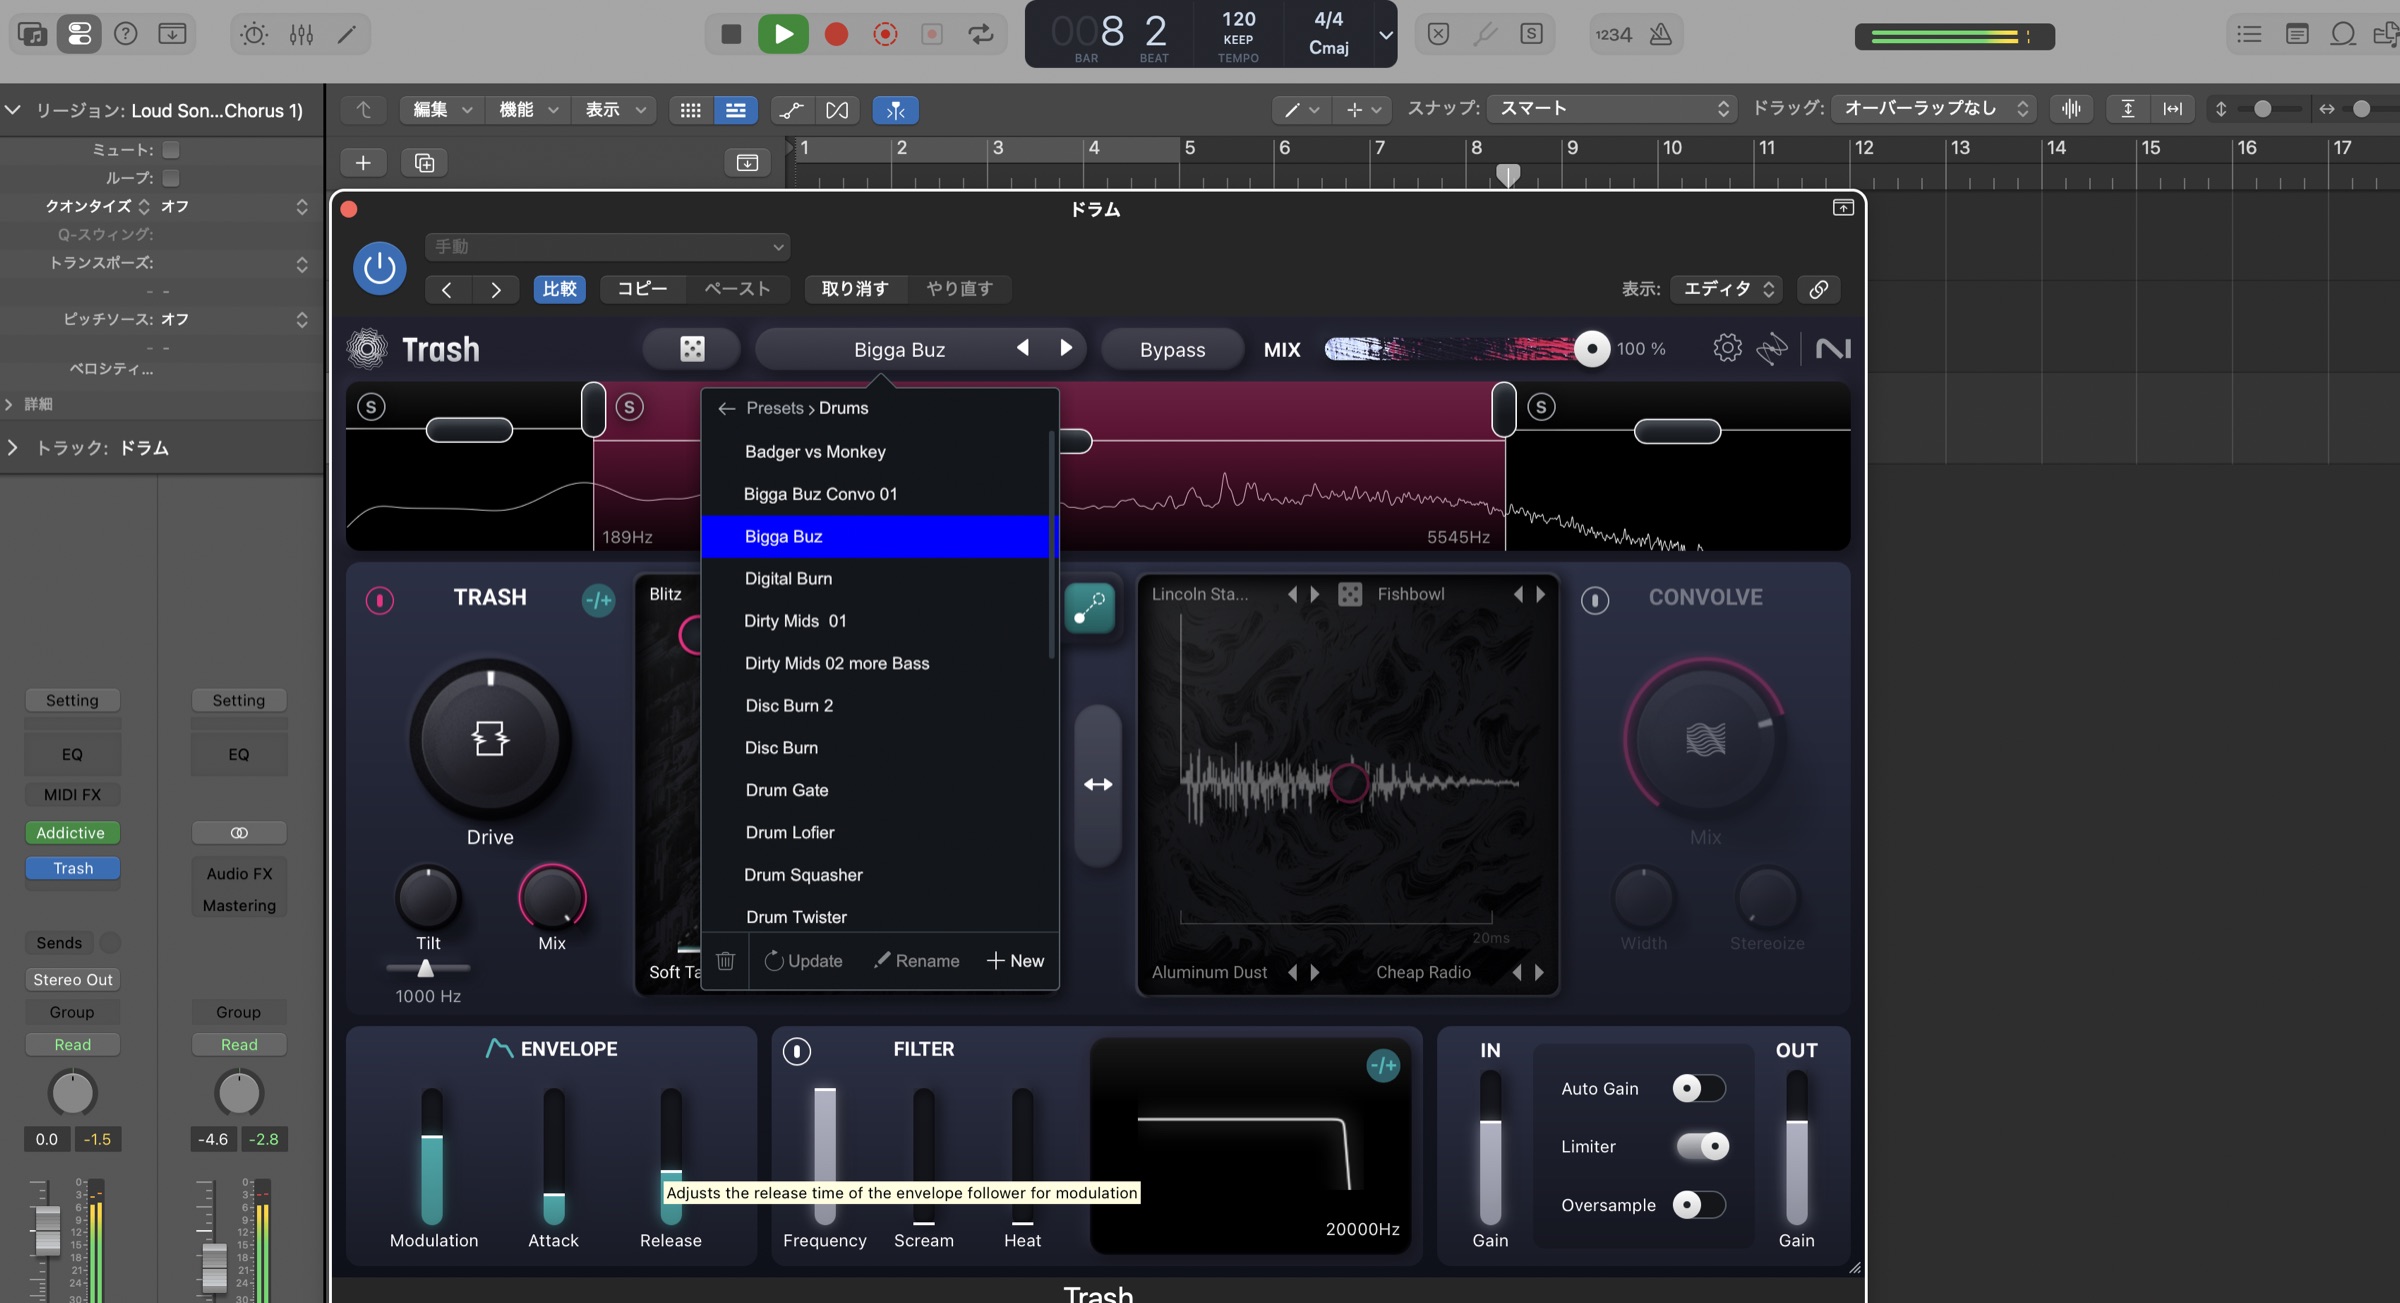The image size is (2400, 1303).
Task: Select the Digital Burn preset
Action: [876, 579]
